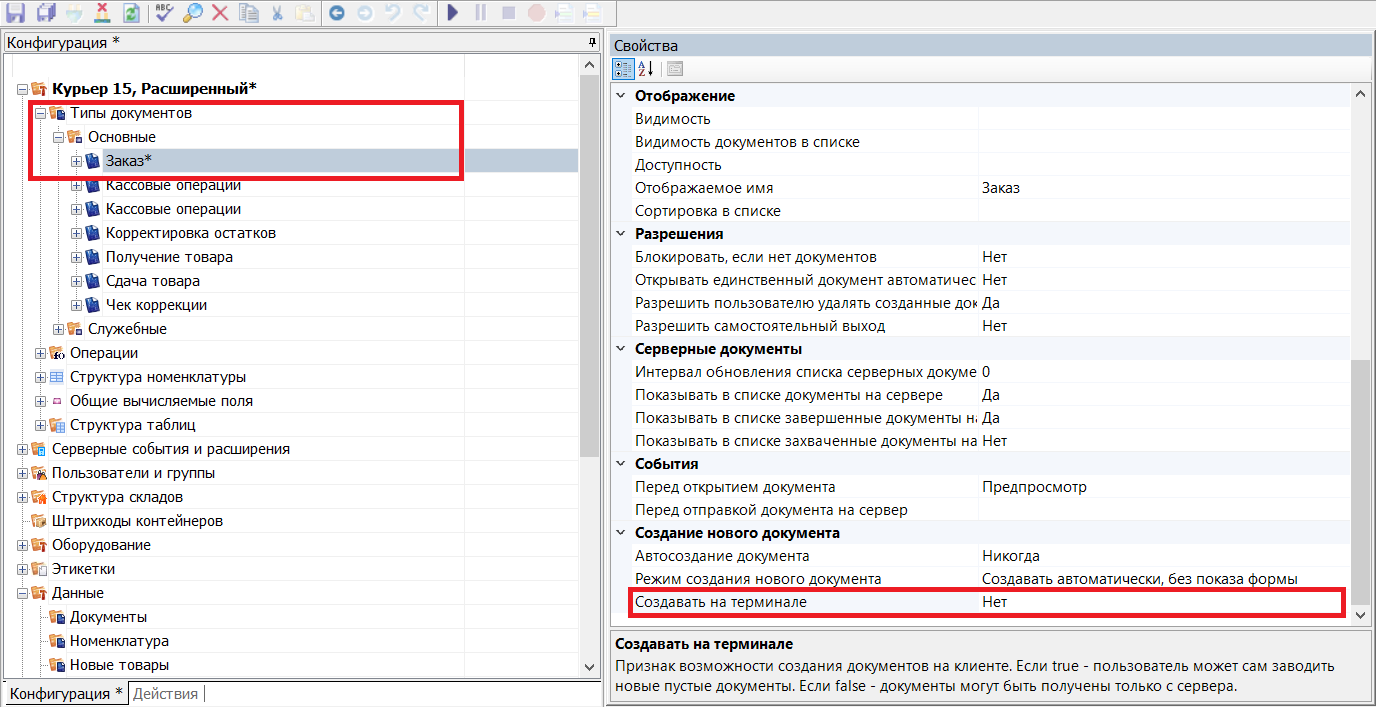Select Серверные события и расширения node

(x=171, y=449)
